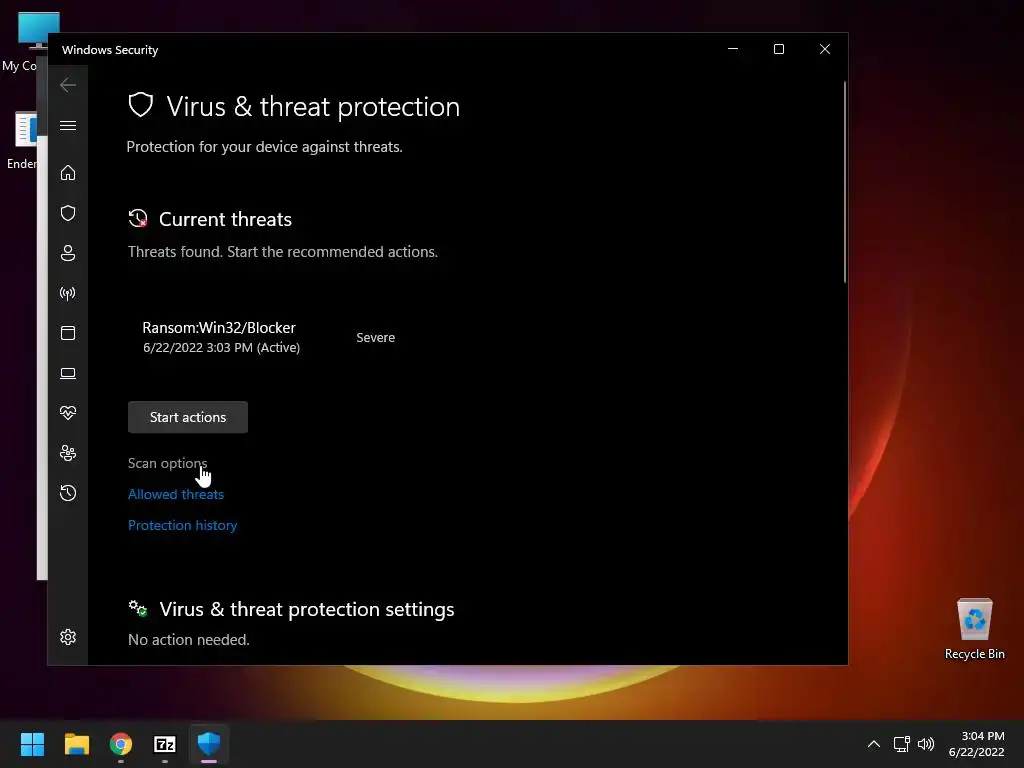
Task: Open Protection history link
Action: click(182, 525)
